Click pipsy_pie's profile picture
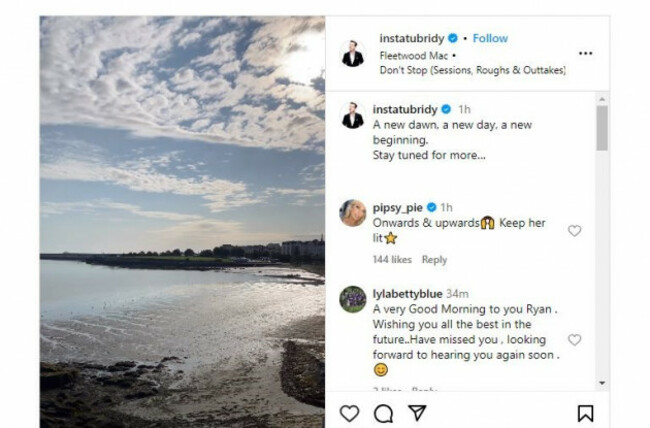The height and width of the screenshot is (428, 650). 352,213
